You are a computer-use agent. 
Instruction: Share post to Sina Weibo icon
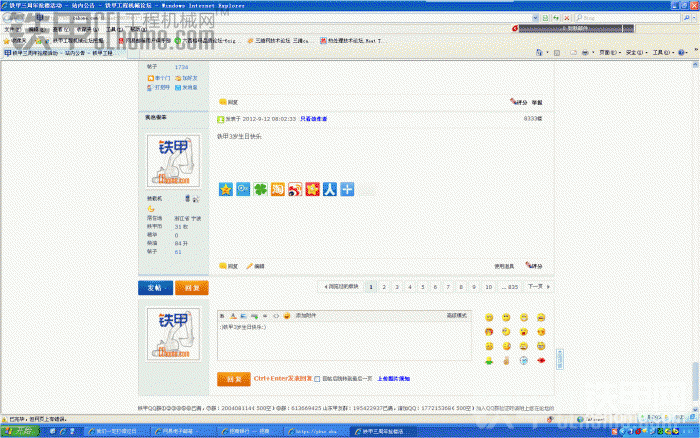(294, 188)
